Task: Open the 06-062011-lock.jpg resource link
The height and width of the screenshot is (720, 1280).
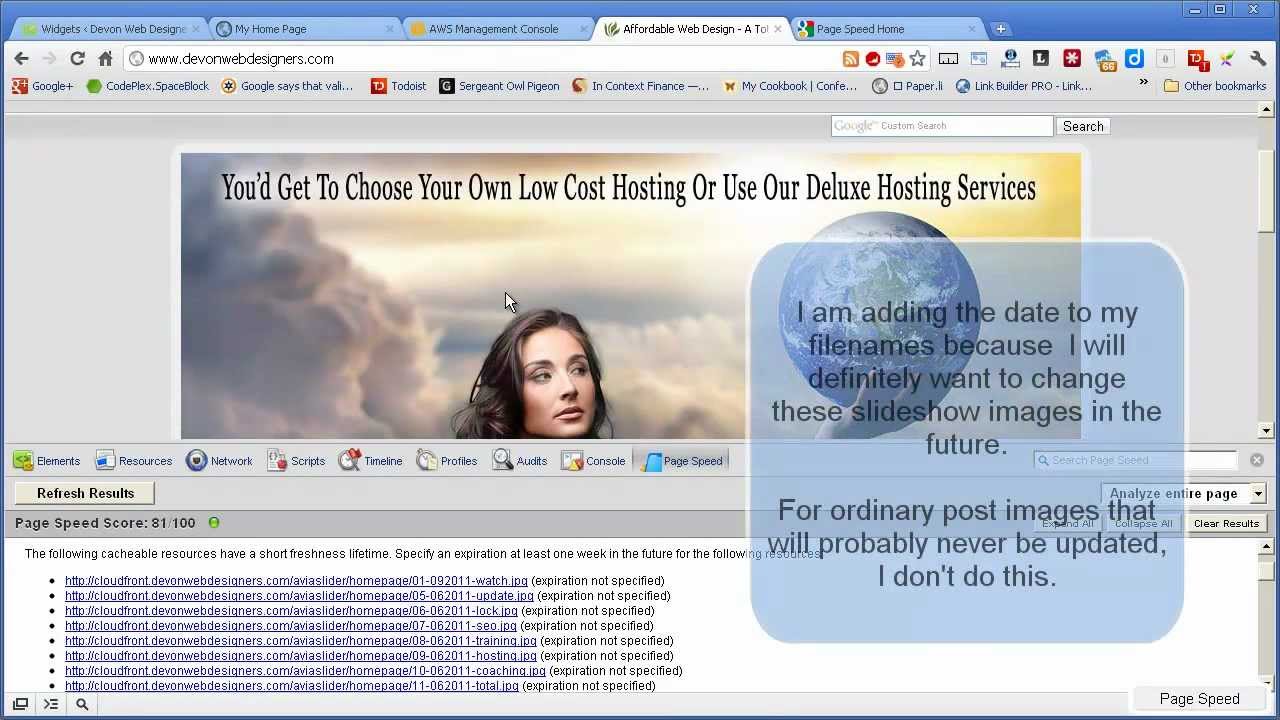Action: point(291,611)
